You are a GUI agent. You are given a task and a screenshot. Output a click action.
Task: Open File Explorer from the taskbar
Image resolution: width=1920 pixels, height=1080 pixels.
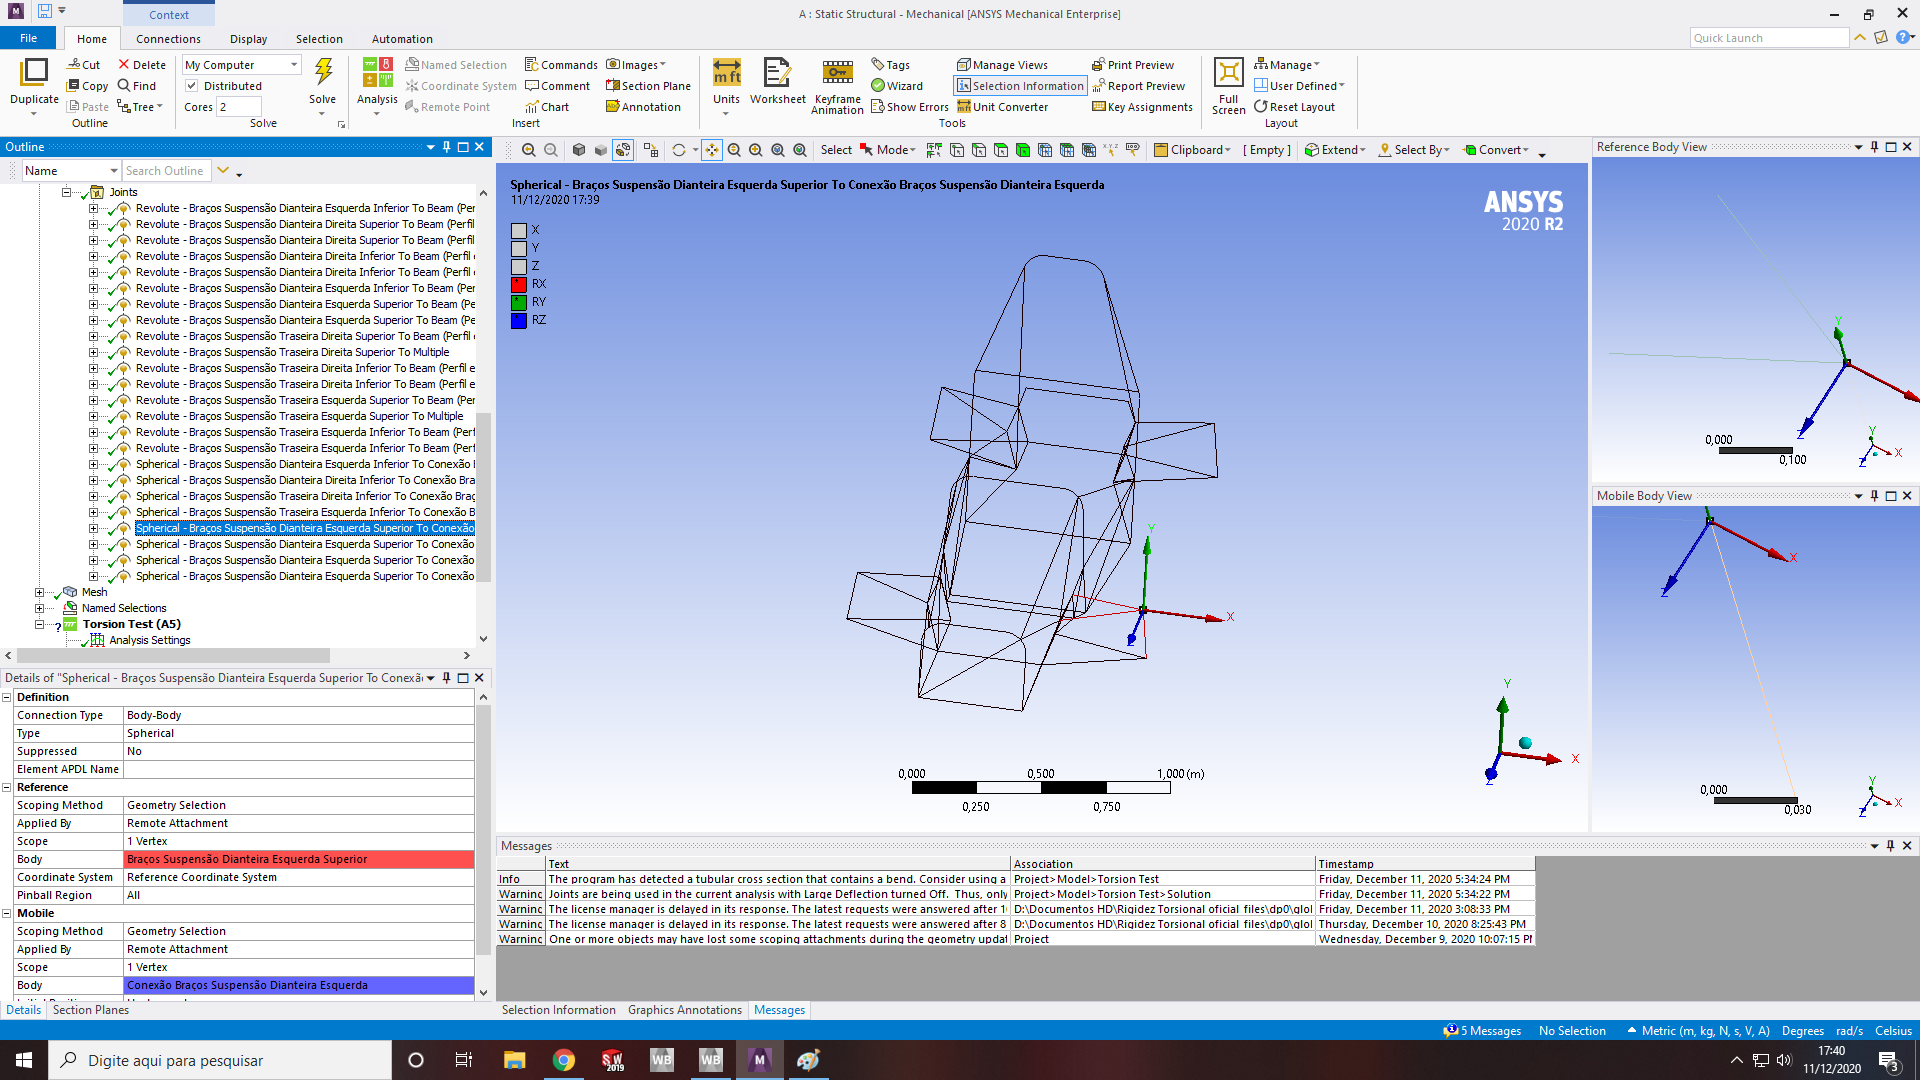(514, 1060)
